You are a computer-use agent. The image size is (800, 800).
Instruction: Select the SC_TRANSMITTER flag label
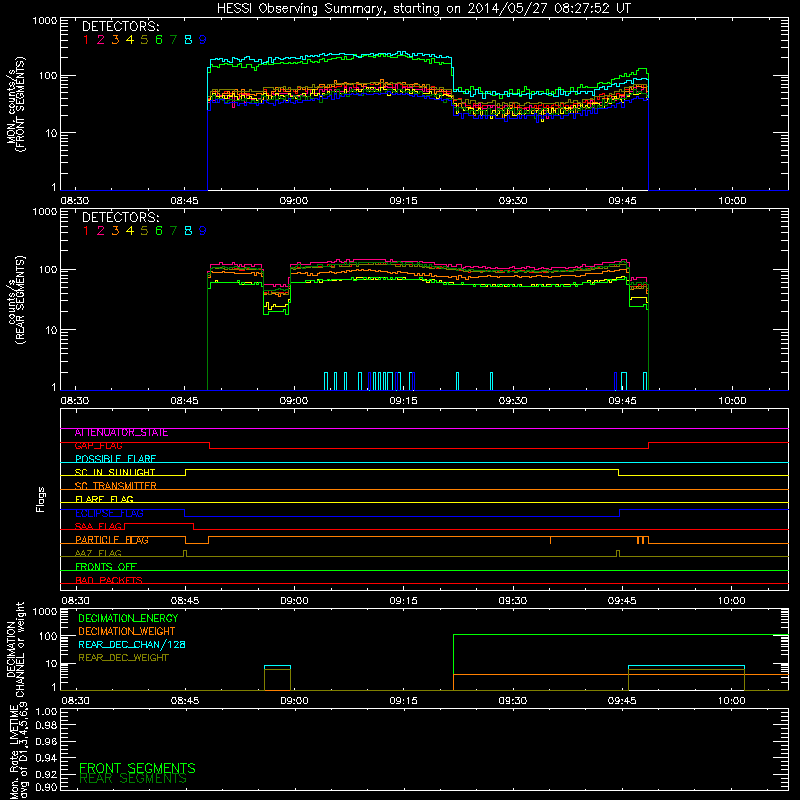point(115,486)
